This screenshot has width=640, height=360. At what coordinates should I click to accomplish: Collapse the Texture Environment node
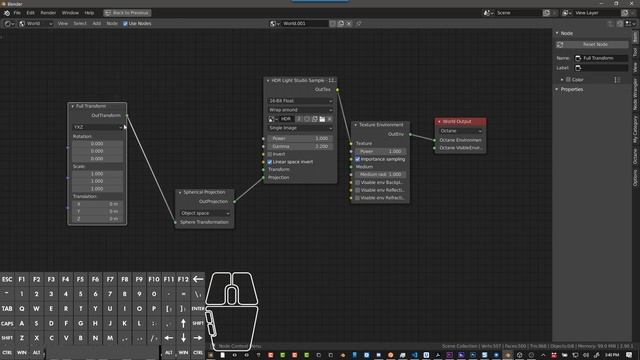pos(356,125)
